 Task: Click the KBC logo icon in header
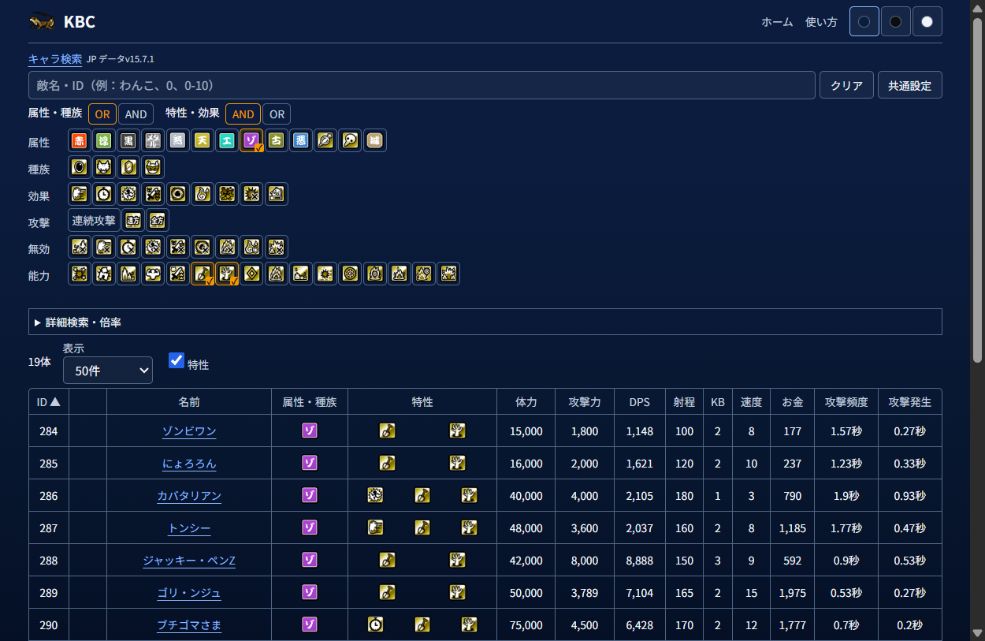coord(42,22)
